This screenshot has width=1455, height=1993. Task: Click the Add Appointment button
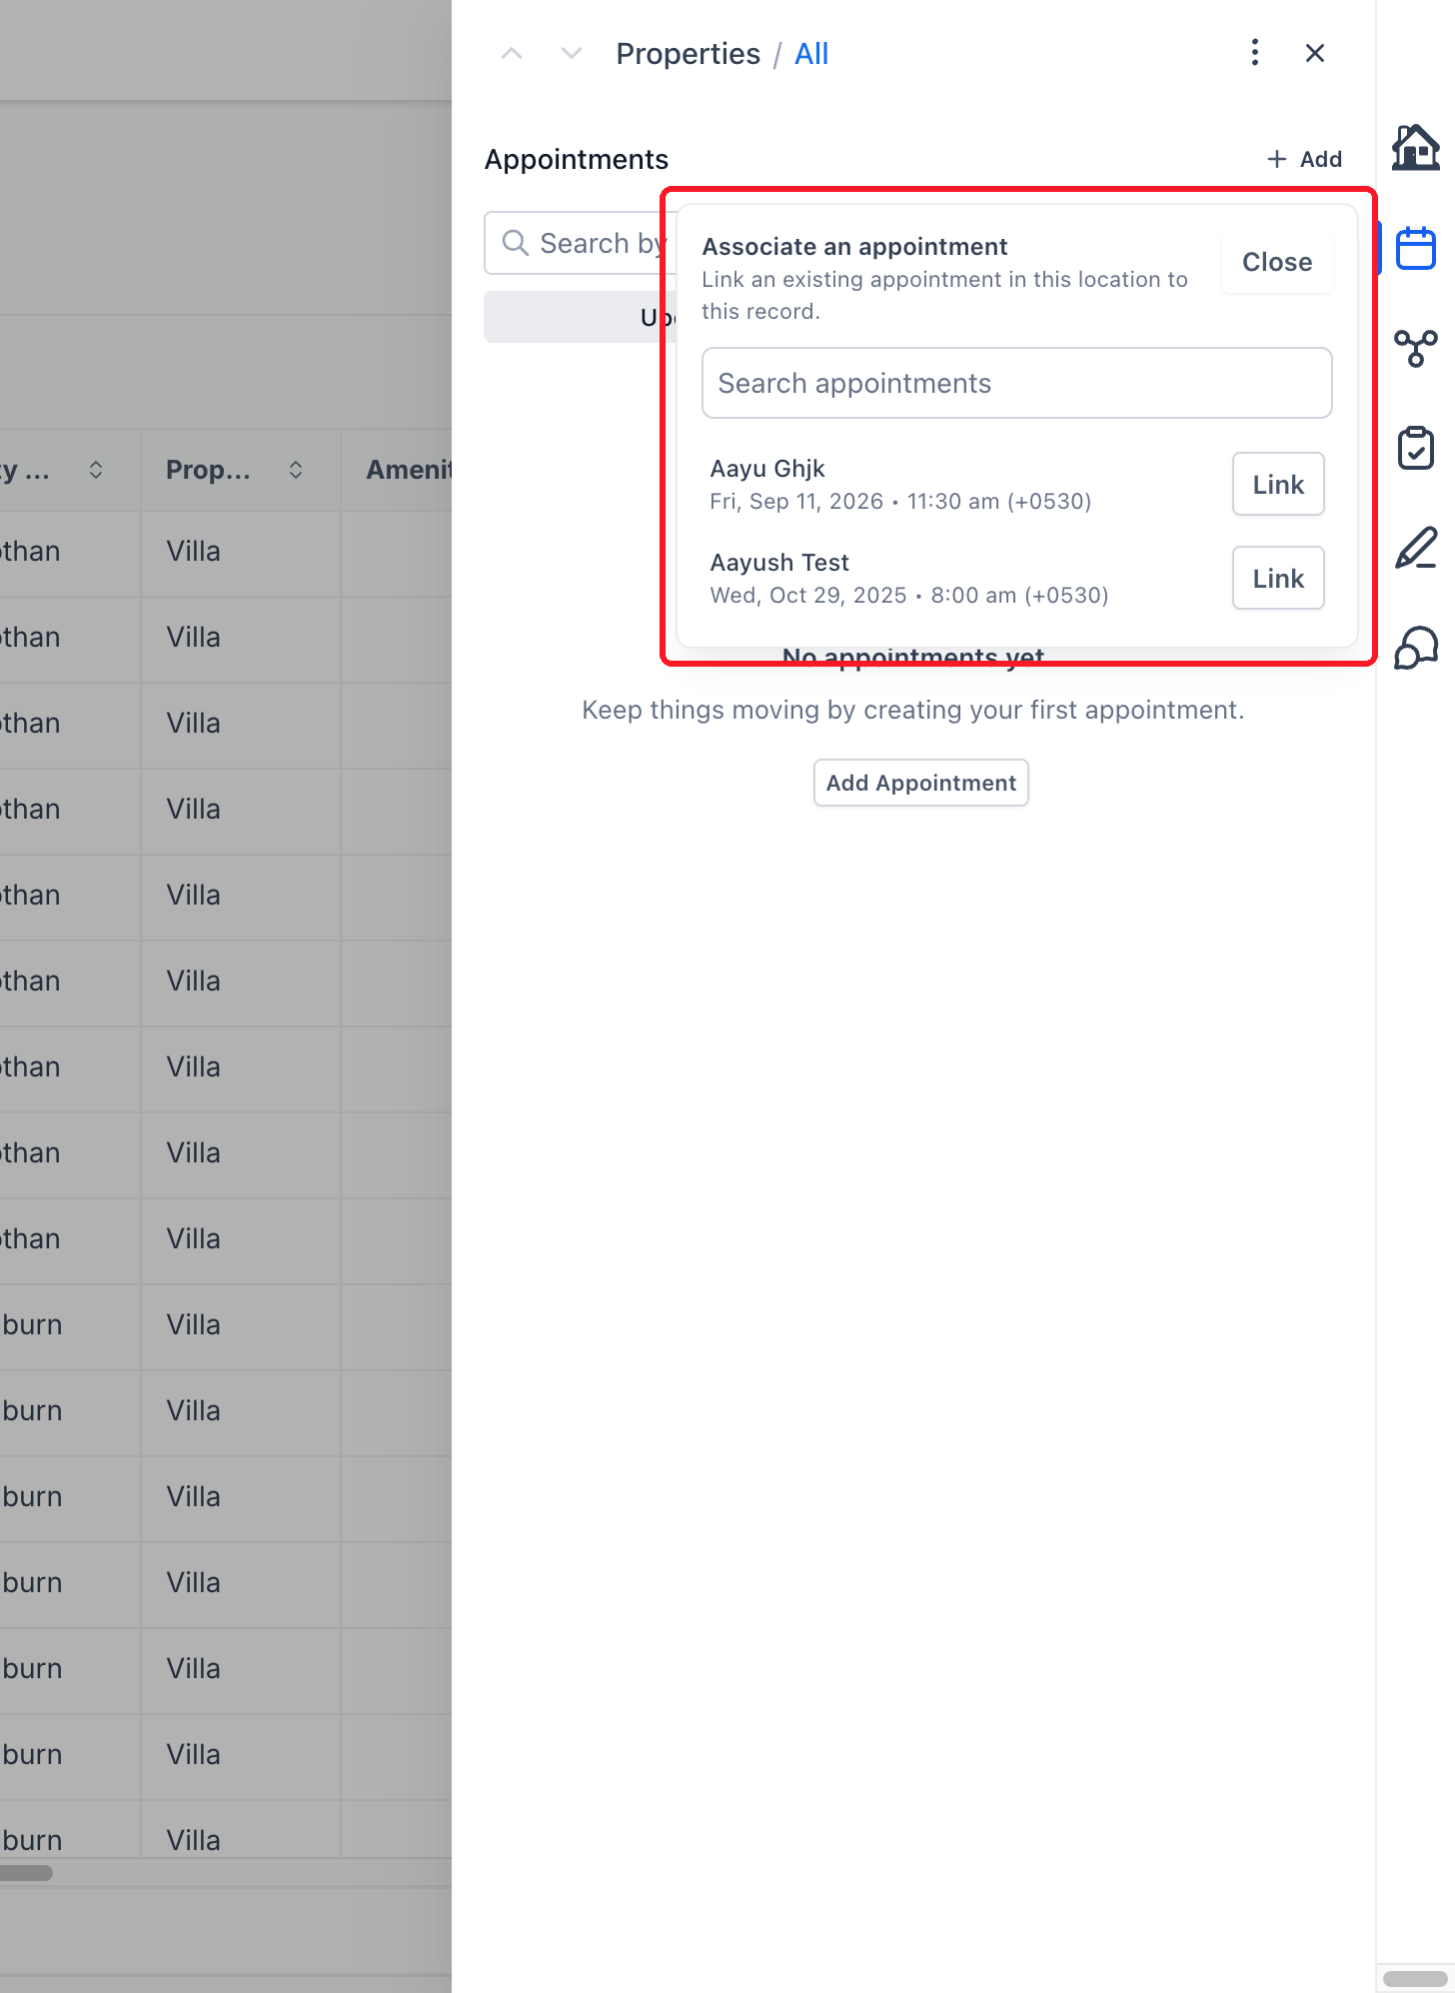pos(921,783)
